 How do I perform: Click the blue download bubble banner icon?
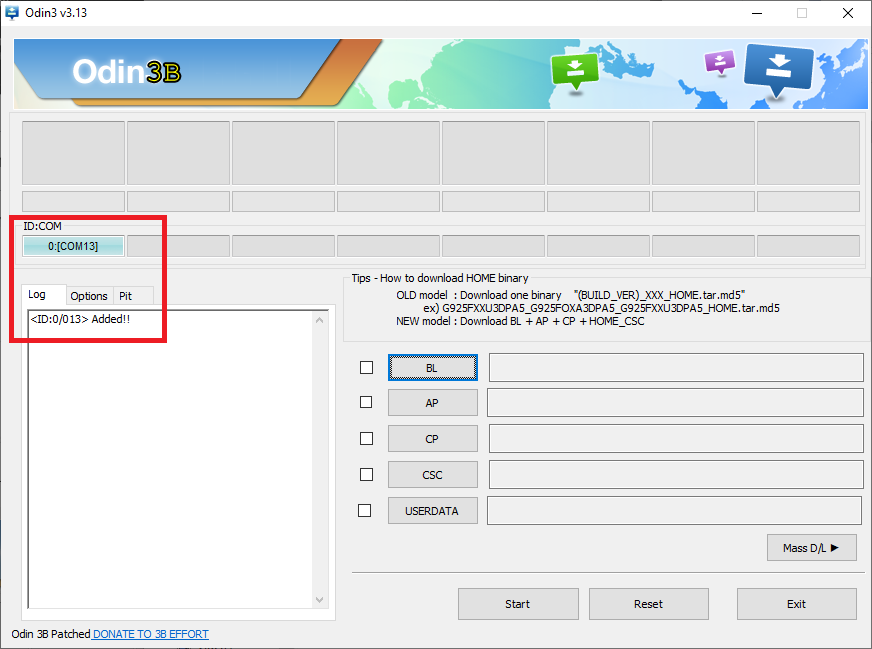pos(779,69)
